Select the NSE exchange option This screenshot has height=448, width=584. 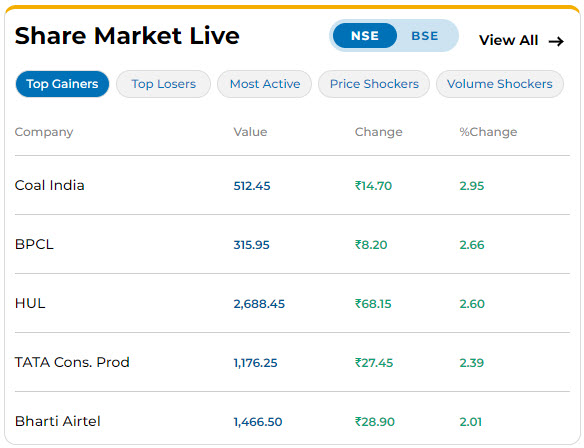click(x=365, y=36)
